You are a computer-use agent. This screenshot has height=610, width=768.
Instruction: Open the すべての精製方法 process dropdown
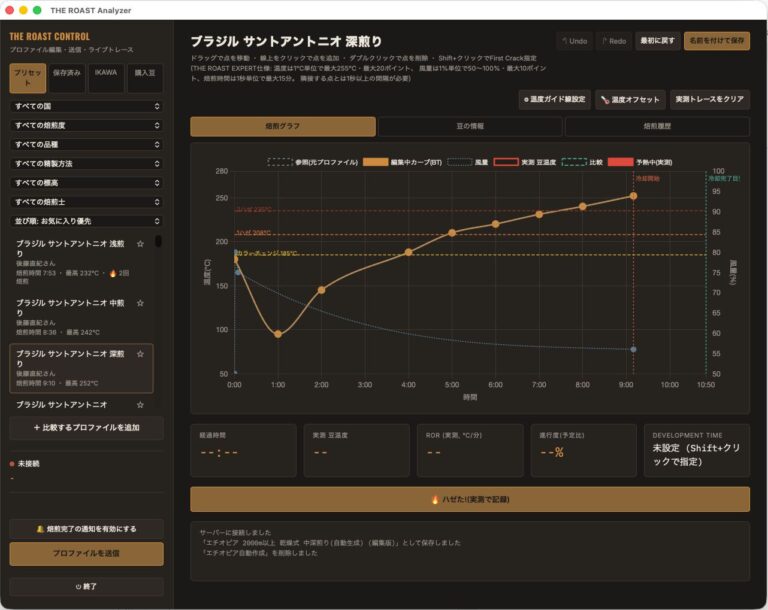pos(86,164)
